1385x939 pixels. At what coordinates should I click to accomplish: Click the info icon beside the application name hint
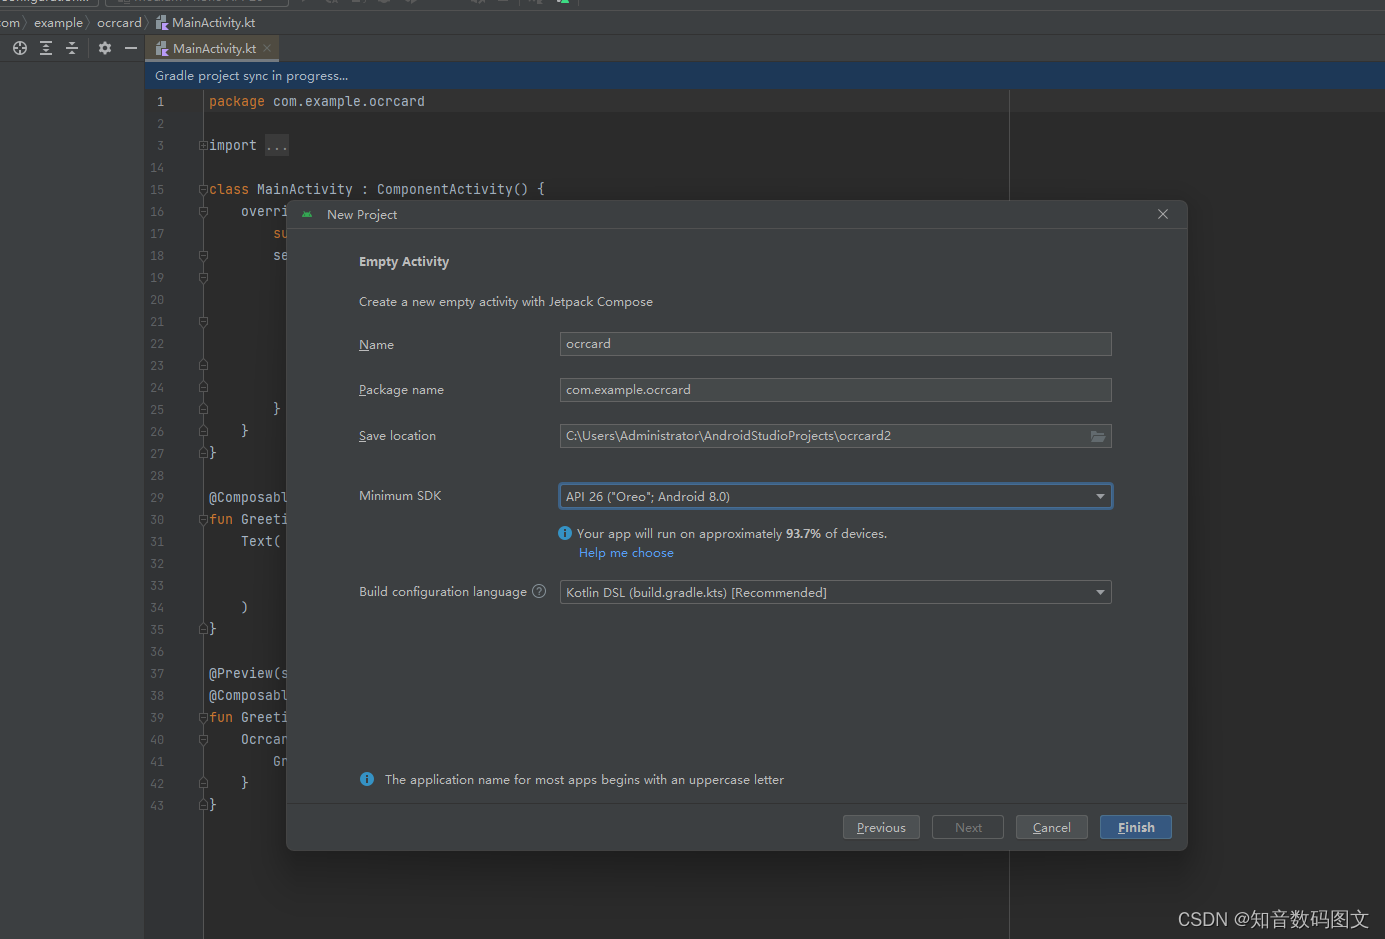click(366, 779)
